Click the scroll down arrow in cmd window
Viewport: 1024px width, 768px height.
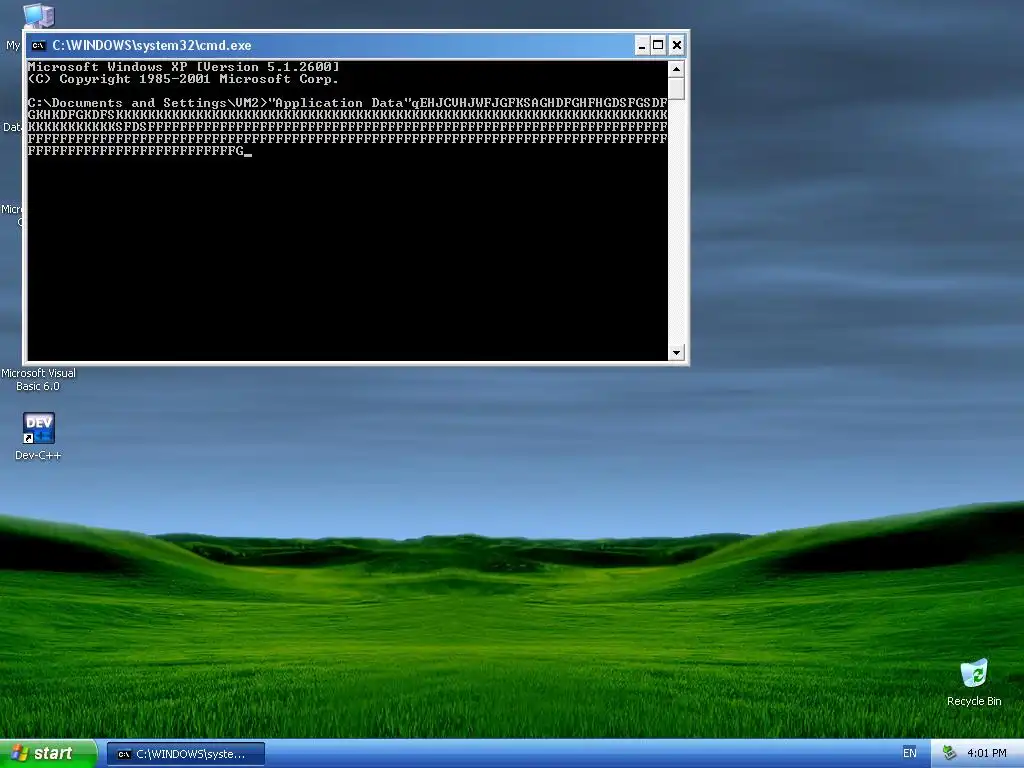coord(676,353)
